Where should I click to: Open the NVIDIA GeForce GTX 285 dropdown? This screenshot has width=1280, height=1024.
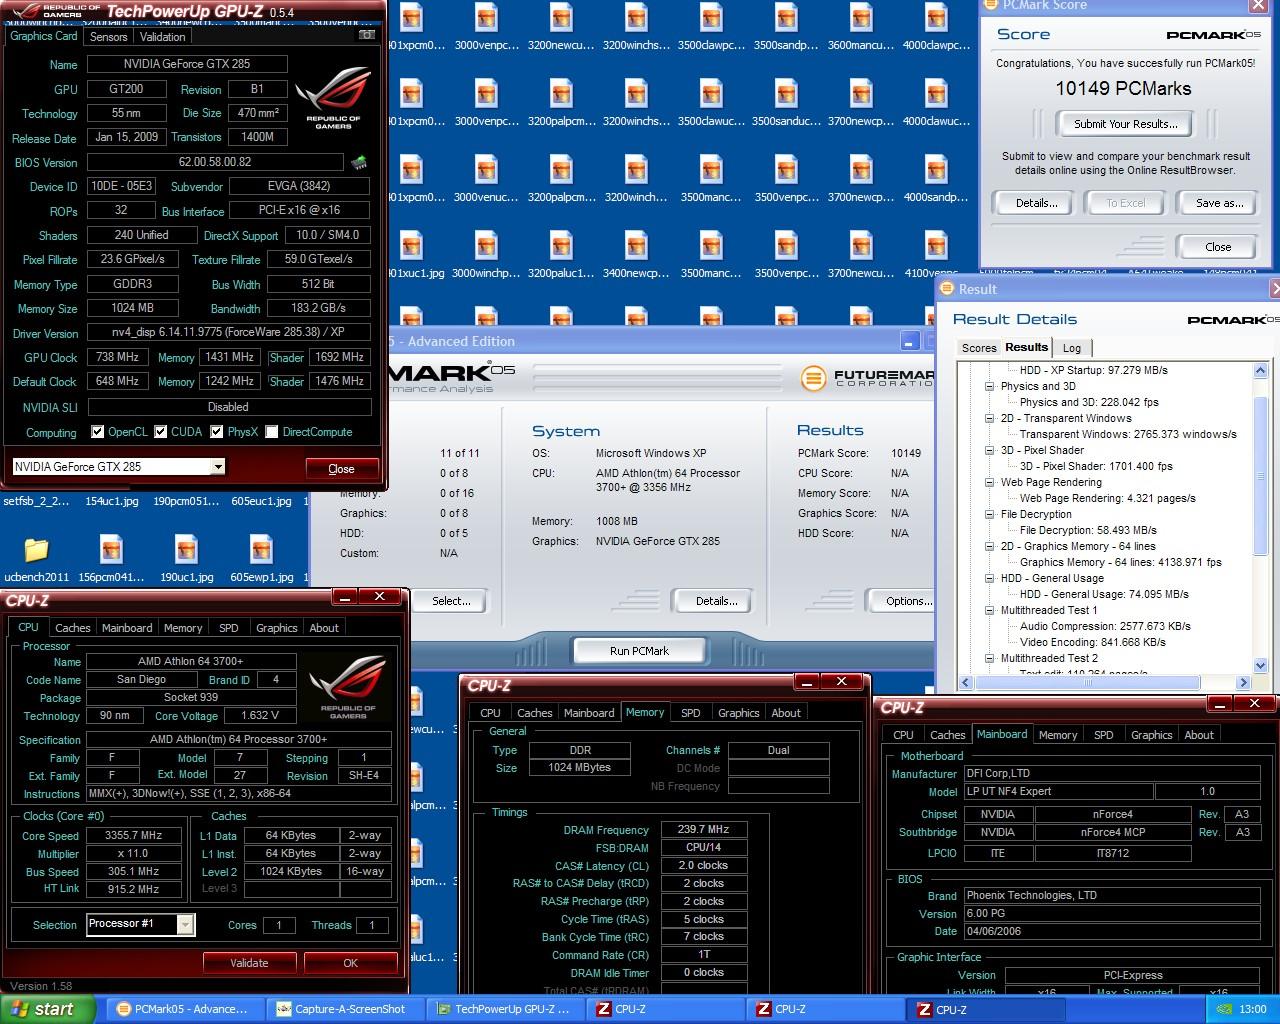(218, 467)
